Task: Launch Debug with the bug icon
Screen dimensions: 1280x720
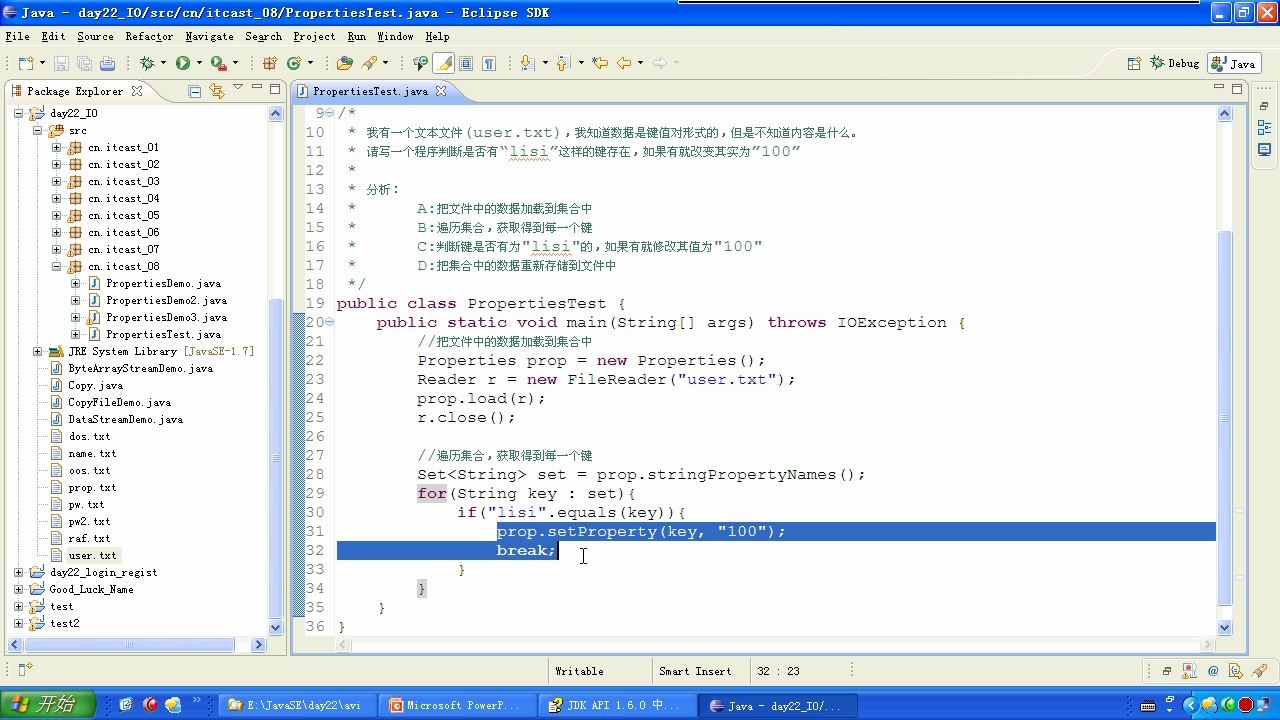Action: (x=147, y=63)
